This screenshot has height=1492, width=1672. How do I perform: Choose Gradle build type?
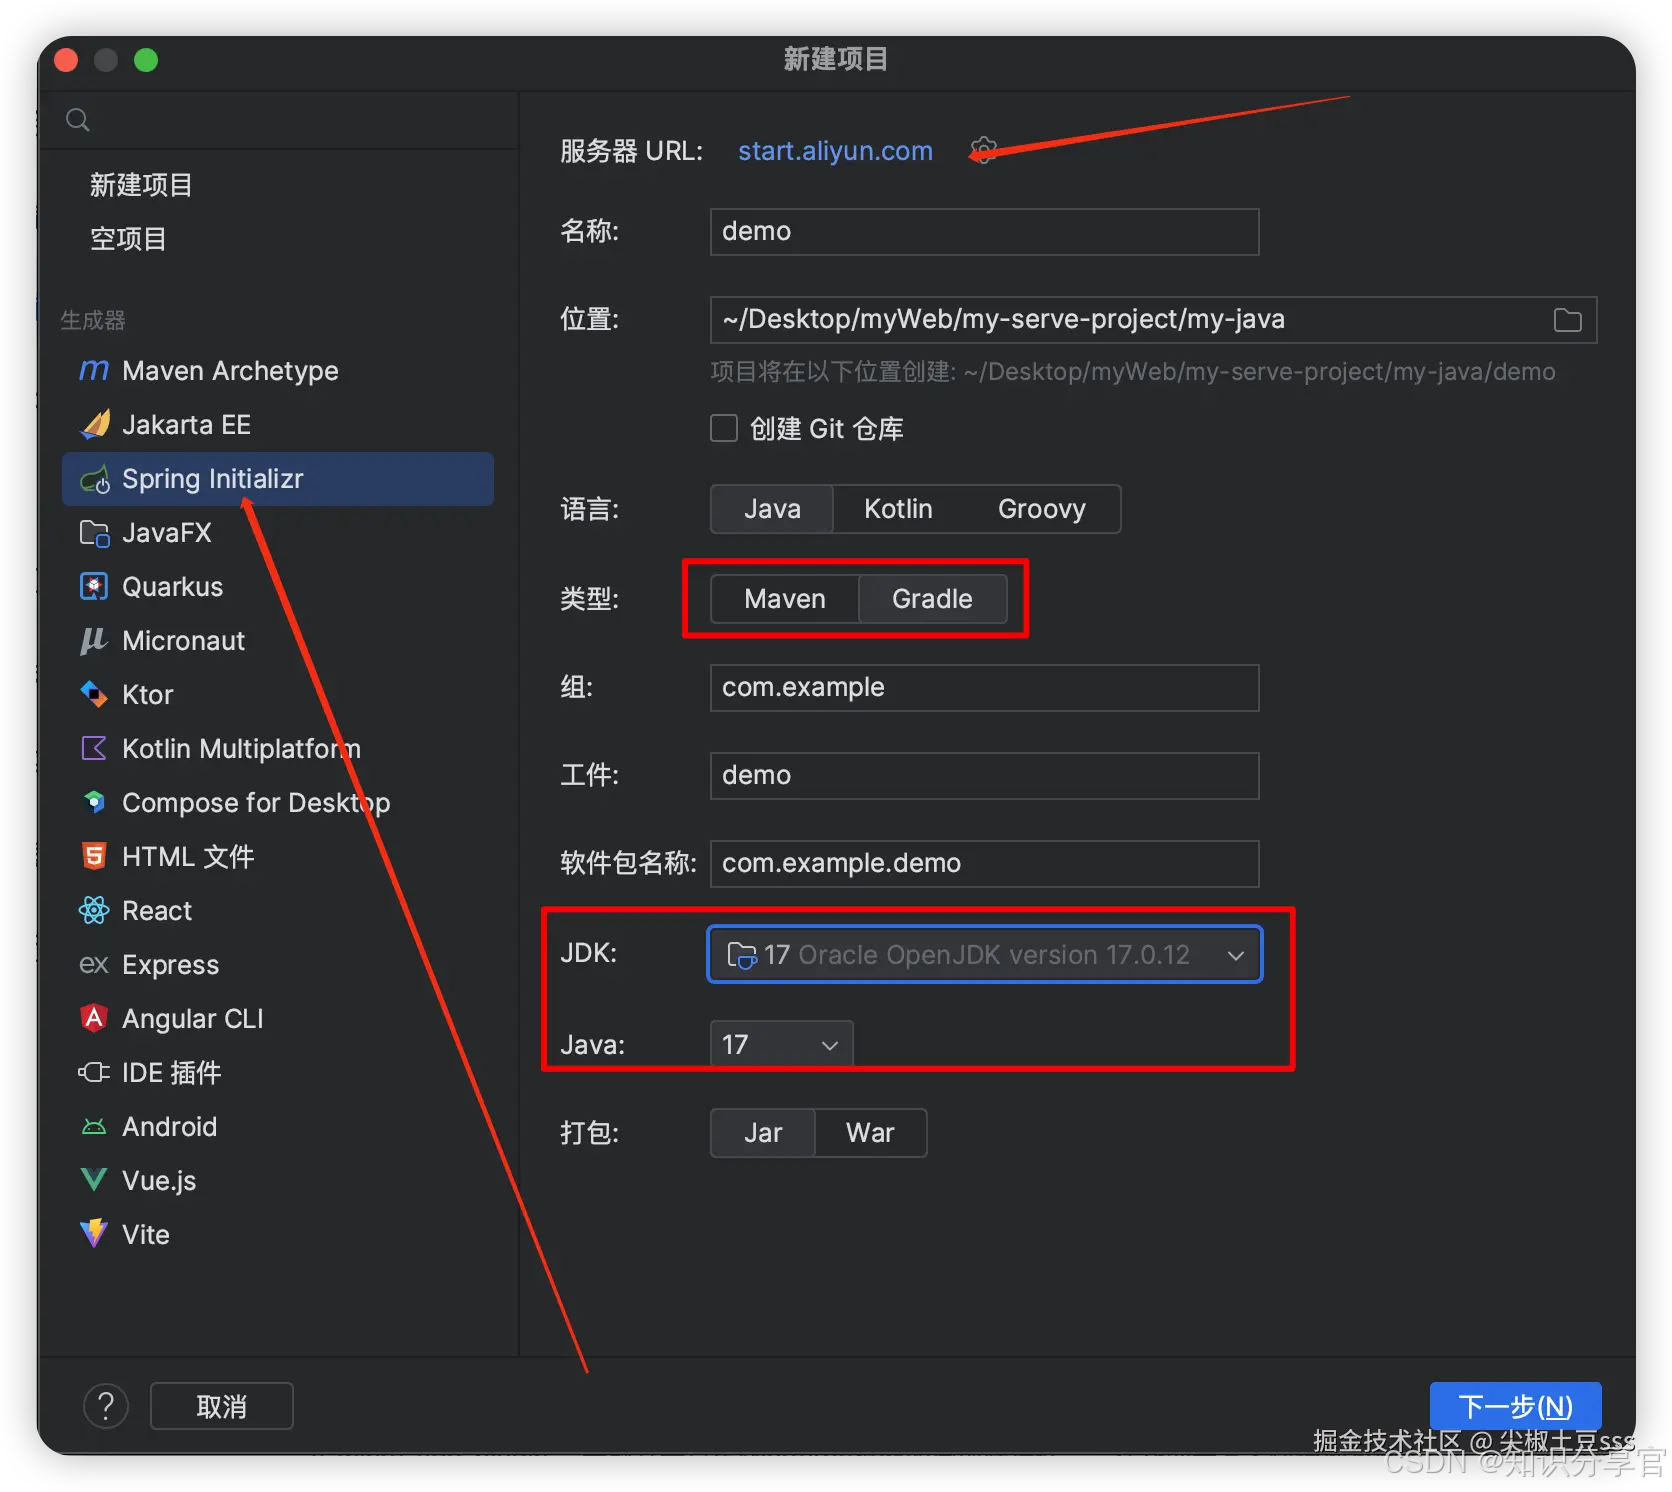click(932, 599)
